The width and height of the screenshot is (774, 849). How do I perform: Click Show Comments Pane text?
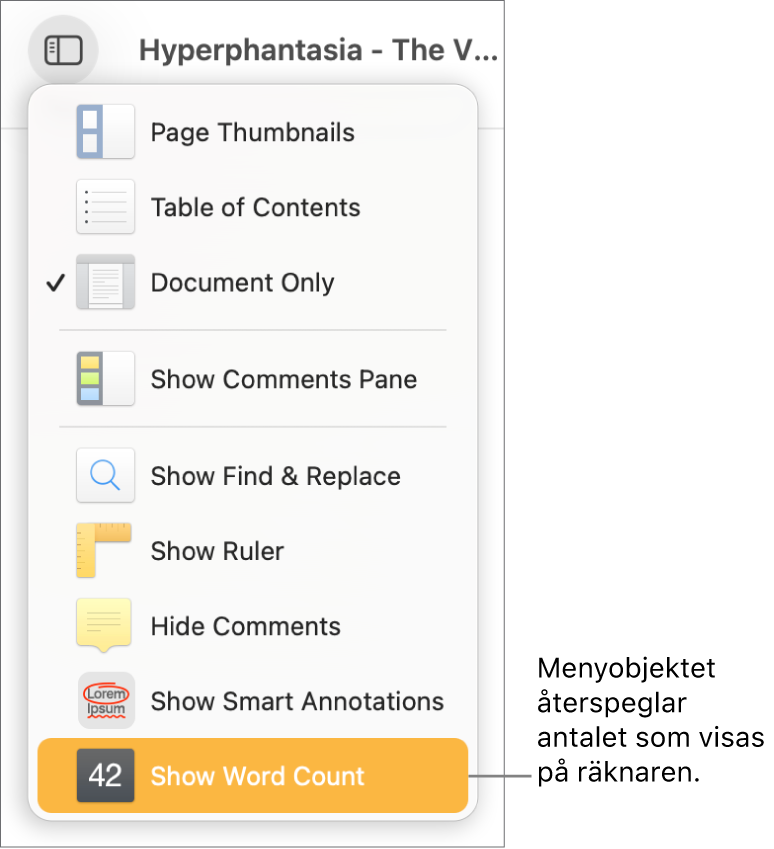[x=283, y=380]
